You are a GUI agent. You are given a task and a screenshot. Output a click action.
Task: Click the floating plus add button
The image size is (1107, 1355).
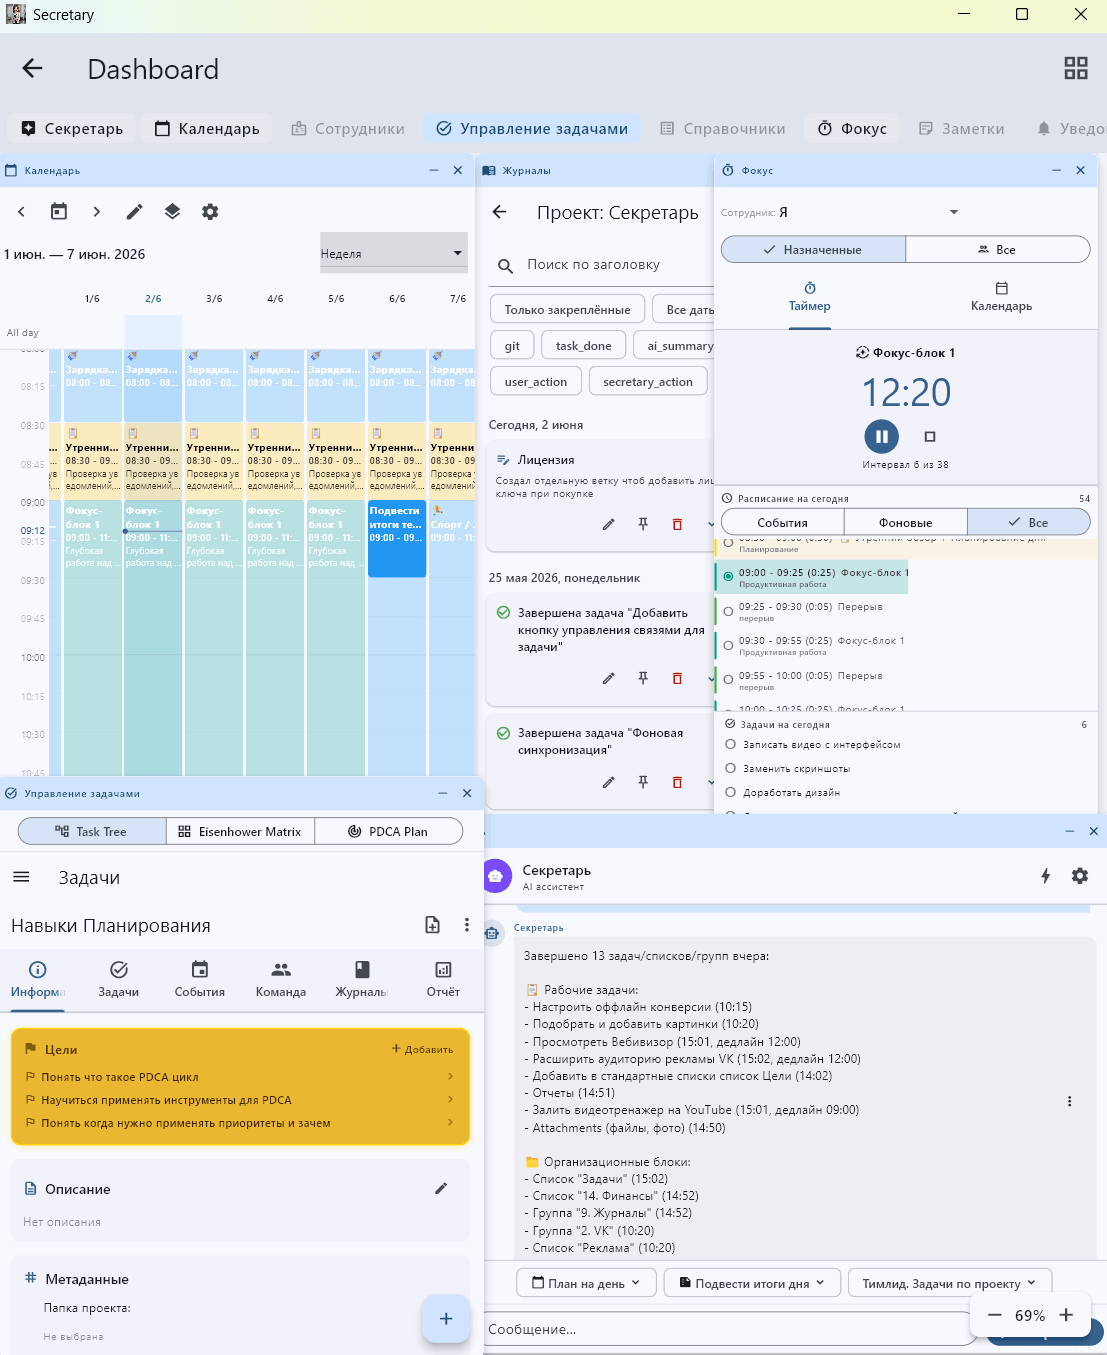(x=446, y=1319)
